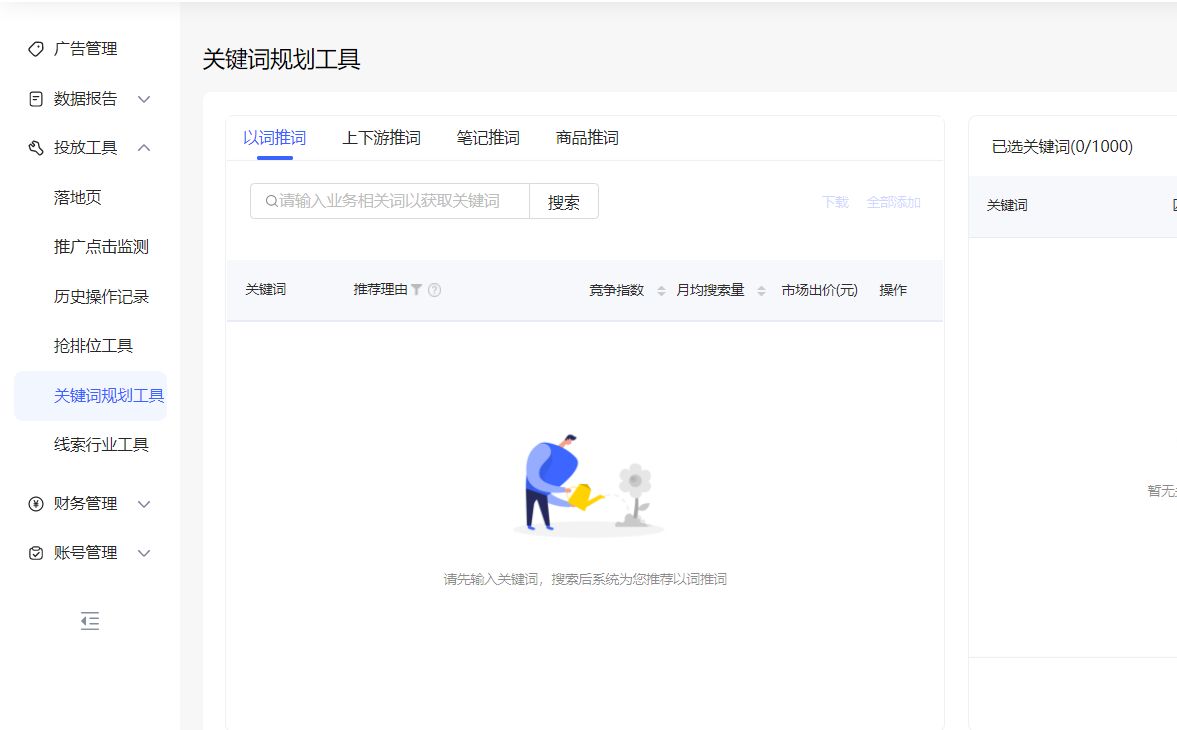The image size is (1177, 730).
Task: Switch to the 笔记推词 tab
Action: (488, 138)
